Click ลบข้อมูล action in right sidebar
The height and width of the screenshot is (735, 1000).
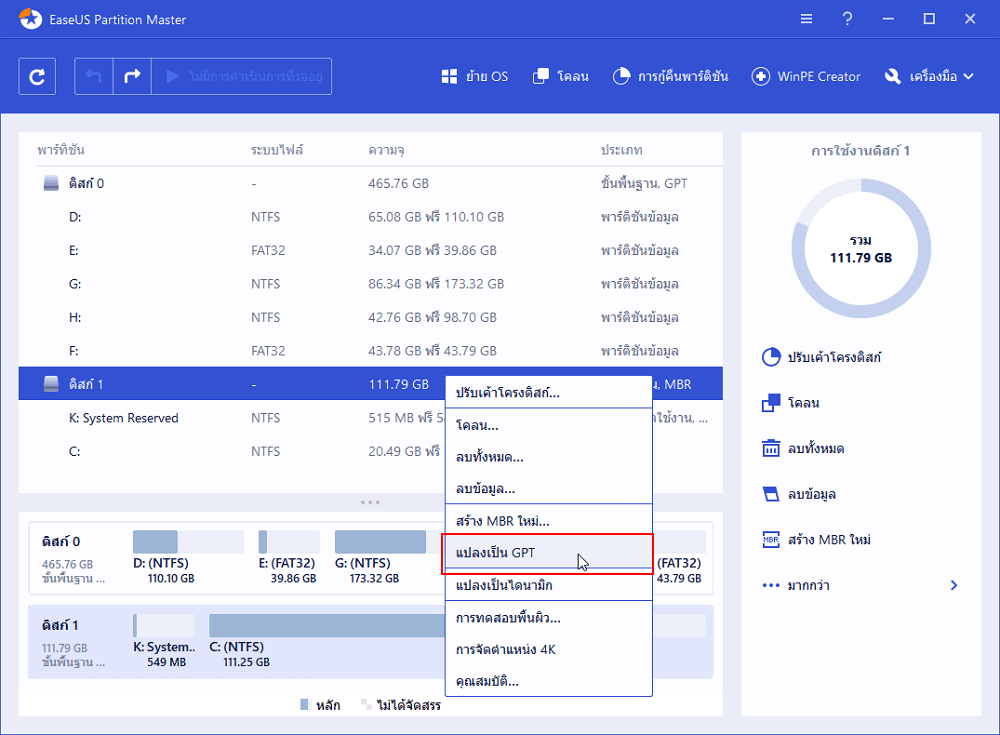799,494
